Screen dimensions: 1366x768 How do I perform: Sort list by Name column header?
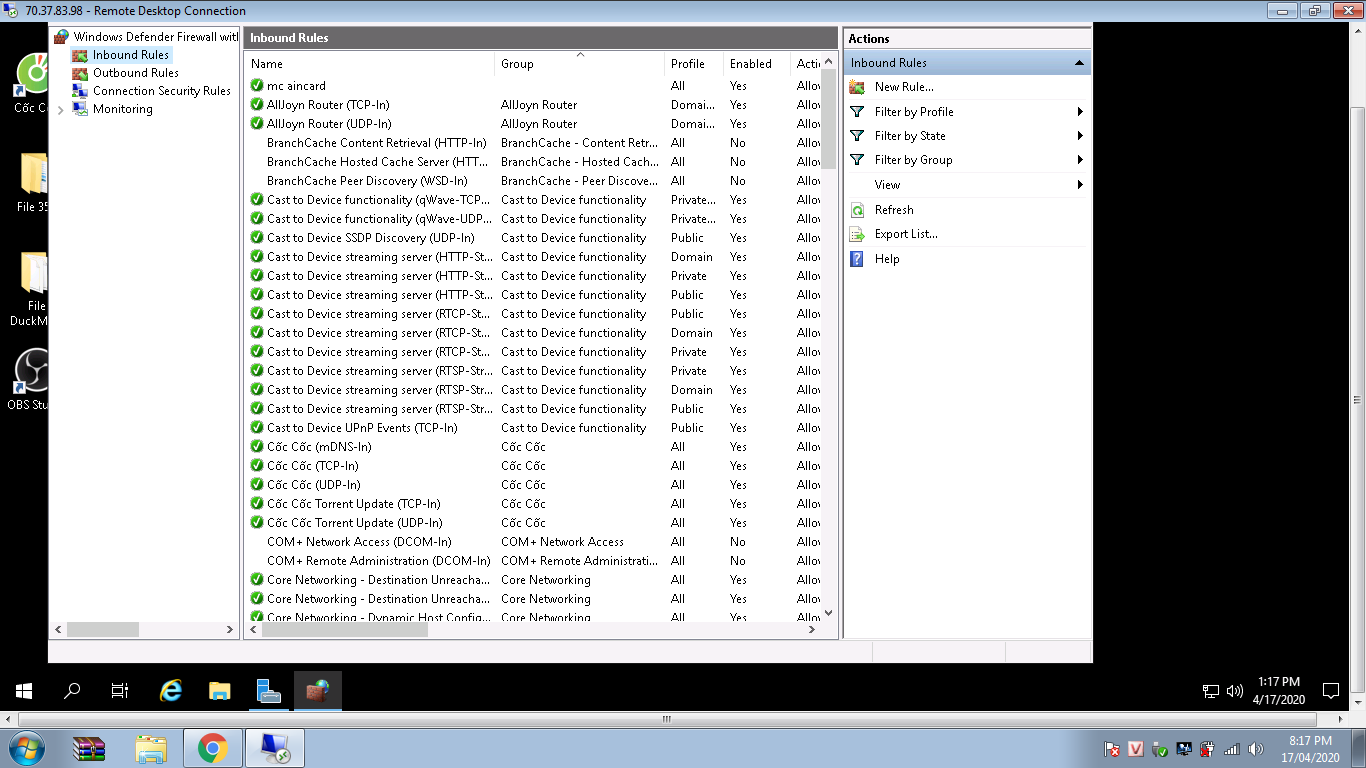[x=368, y=64]
